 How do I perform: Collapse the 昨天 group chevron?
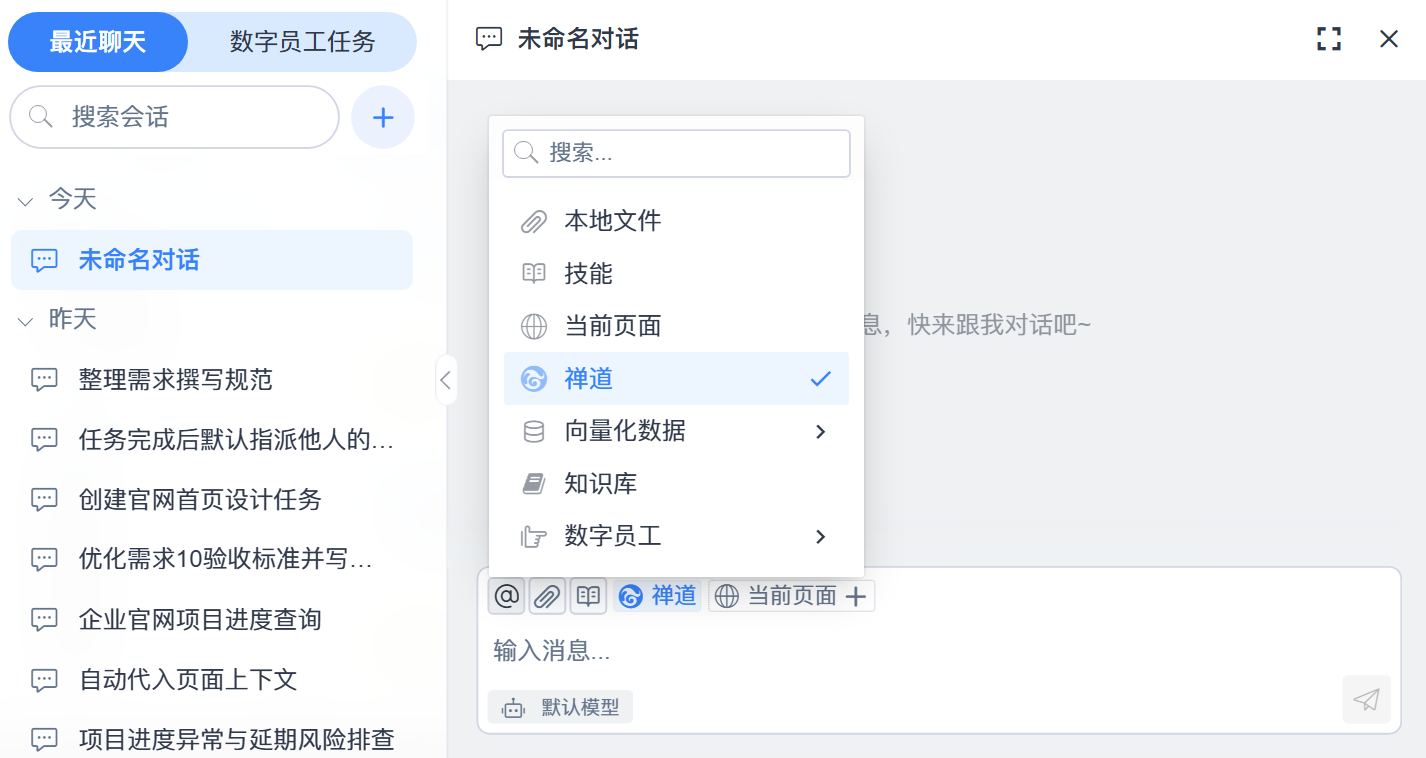click(x=26, y=321)
